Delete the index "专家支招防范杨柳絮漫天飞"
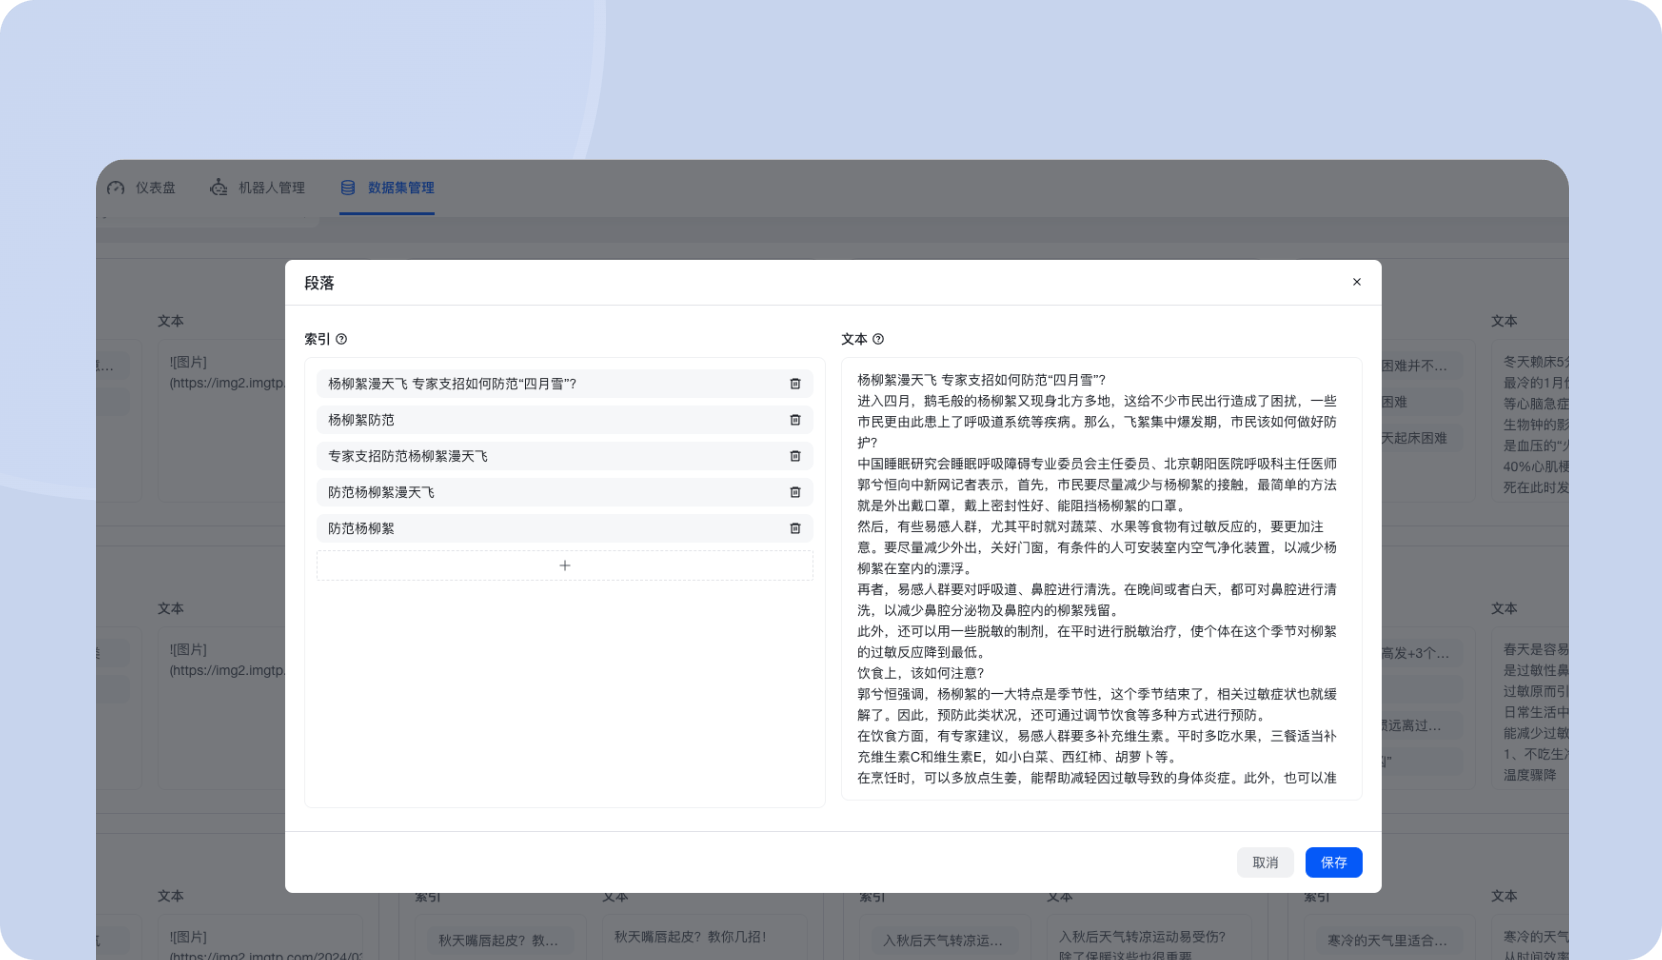This screenshot has width=1662, height=960. click(x=795, y=455)
